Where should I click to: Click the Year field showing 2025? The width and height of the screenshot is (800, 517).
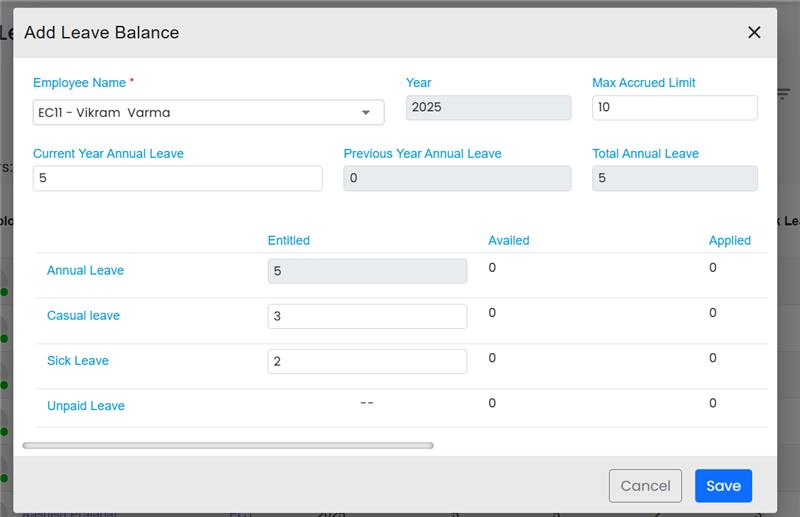click(x=488, y=108)
